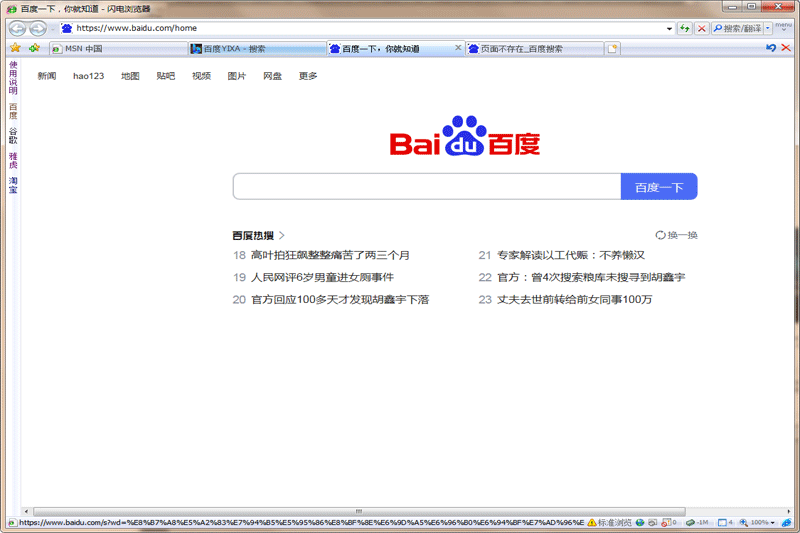Click the 搜索/翻译 search box
The image size is (800, 533).
click(738, 29)
